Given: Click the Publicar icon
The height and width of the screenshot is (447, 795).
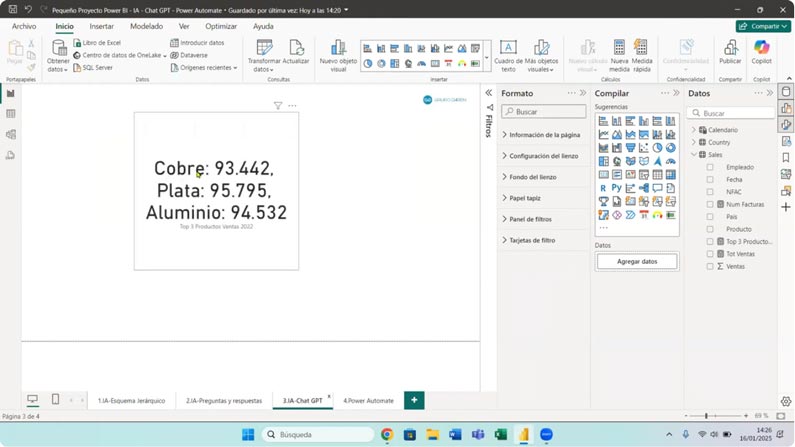Looking at the screenshot, I should [x=730, y=48].
